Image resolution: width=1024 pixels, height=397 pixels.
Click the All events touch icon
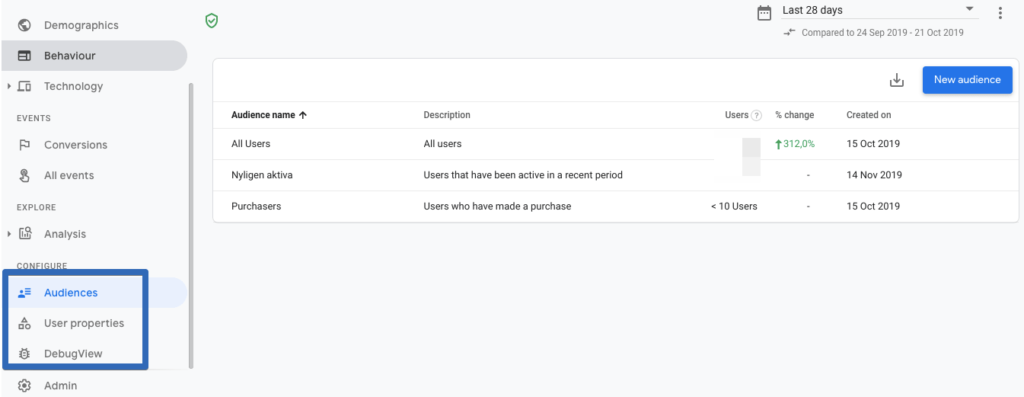click(x=25, y=176)
